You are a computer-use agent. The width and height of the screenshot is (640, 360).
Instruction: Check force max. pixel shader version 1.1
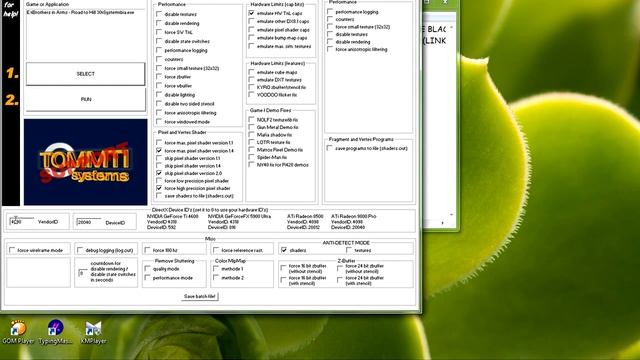tap(159, 143)
